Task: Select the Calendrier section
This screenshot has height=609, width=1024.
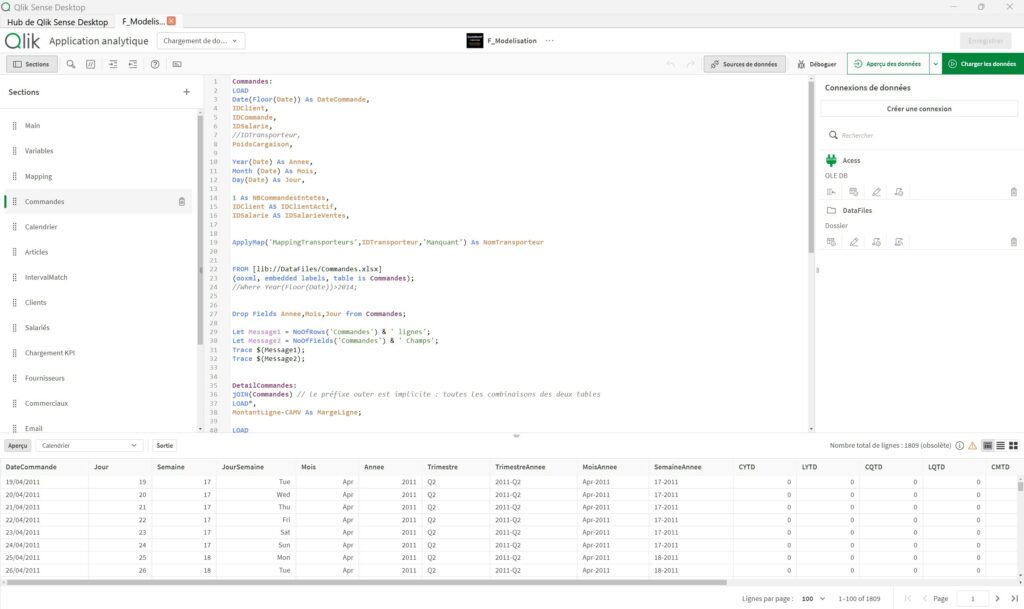Action: pyautogui.click(x=98, y=226)
